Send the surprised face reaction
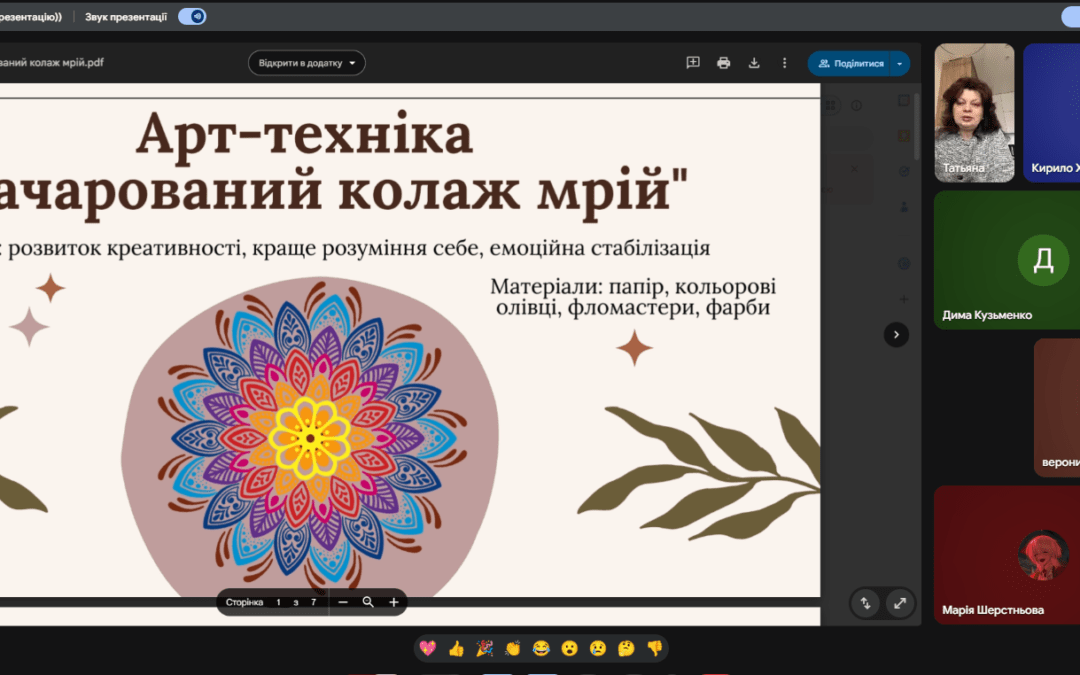This screenshot has width=1080, height=675. click(x=569, y=648)
